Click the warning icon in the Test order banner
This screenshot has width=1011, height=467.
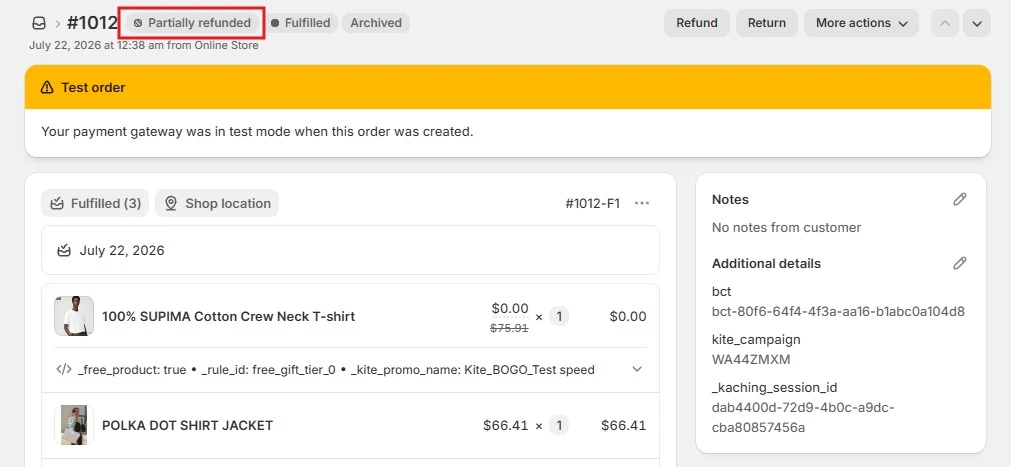pyautogui.click(x=47, y=87)
